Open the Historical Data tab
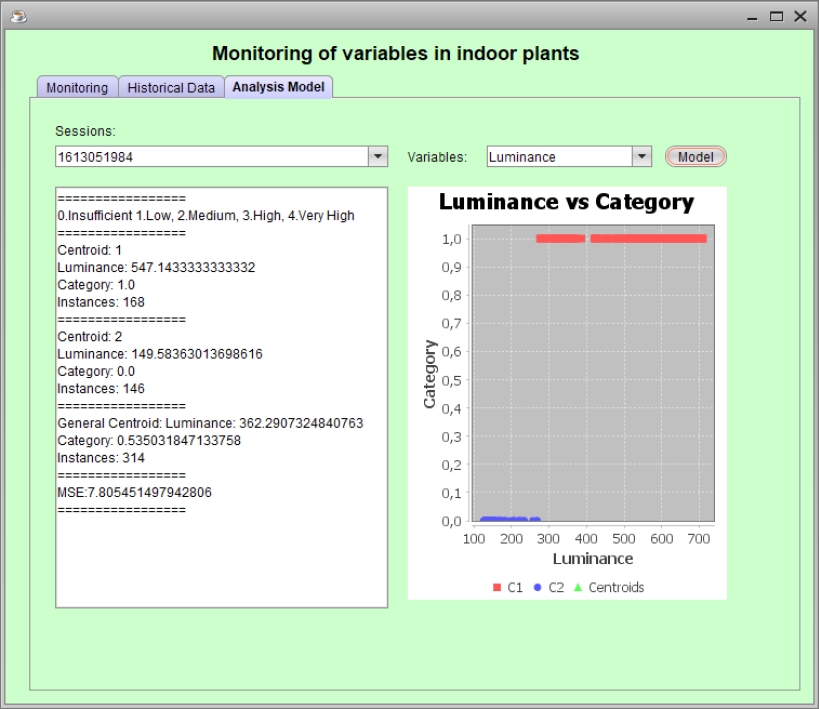 pyautogui.click(x=171, y=88)
